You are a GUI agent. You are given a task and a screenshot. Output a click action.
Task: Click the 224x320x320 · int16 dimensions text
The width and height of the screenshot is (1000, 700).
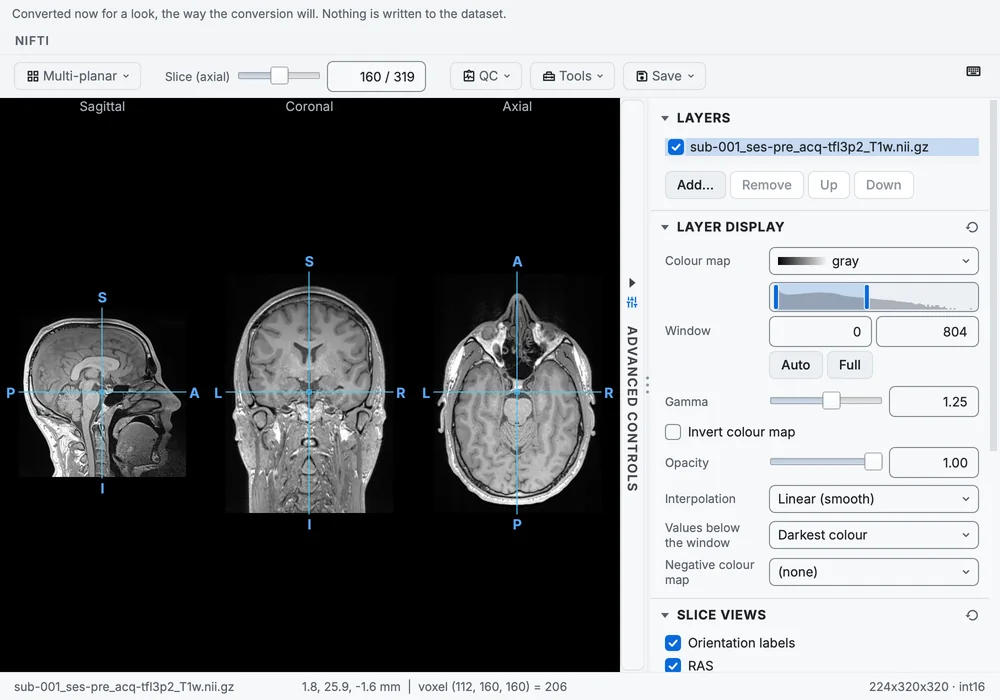[927, 687]
